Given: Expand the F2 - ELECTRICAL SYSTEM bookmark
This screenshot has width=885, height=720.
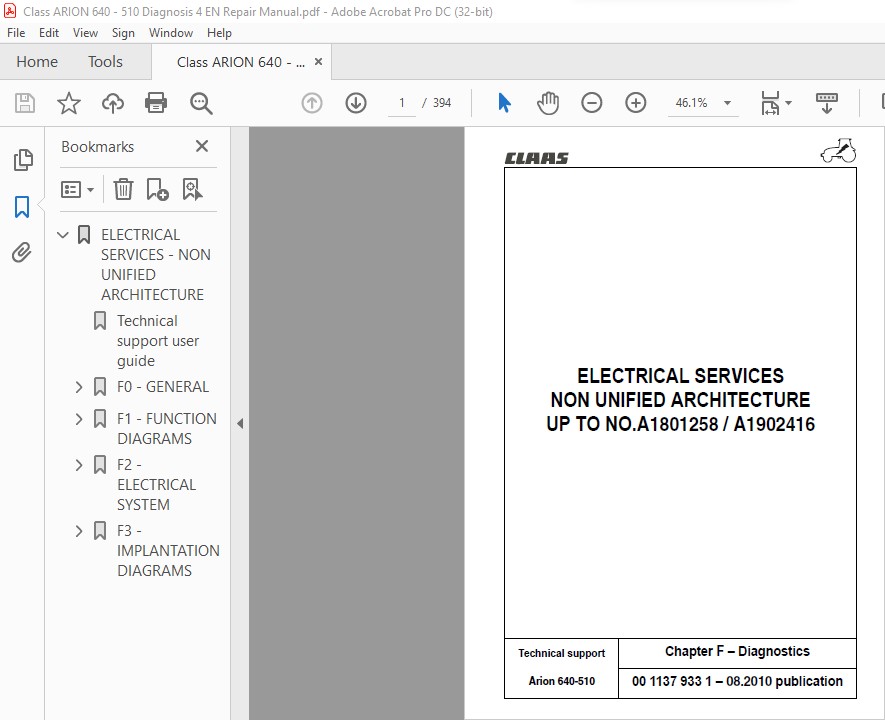Looking at the screenshot, I should coord(79,465).
